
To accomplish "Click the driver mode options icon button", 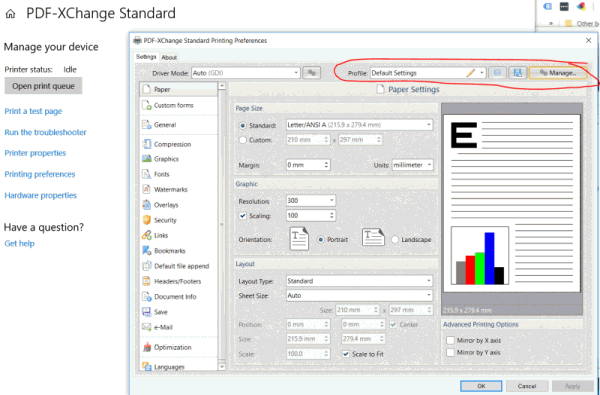I will (311, 73).
